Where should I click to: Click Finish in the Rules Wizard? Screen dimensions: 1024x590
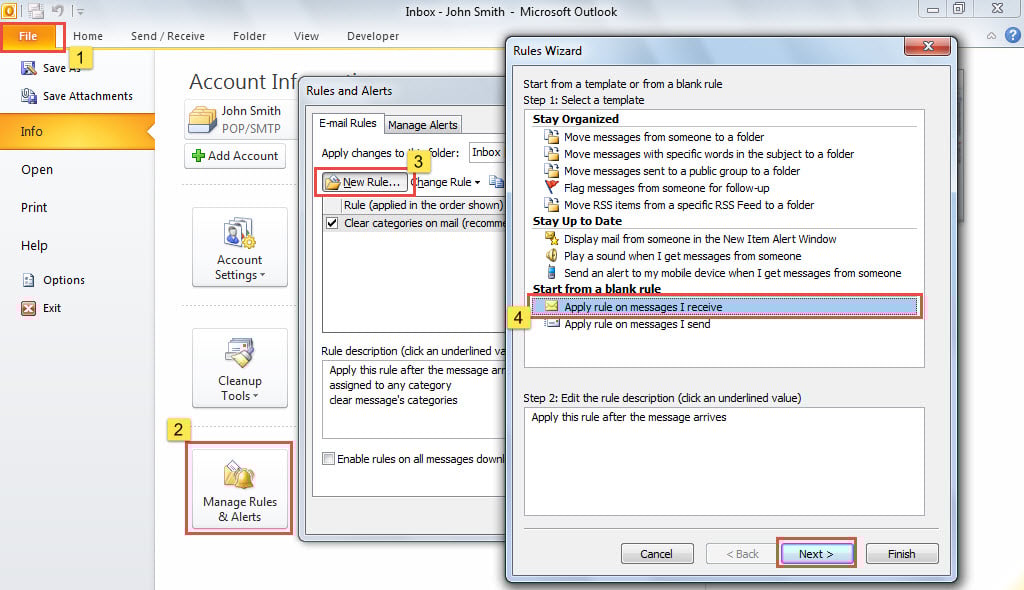coord(902,553)
